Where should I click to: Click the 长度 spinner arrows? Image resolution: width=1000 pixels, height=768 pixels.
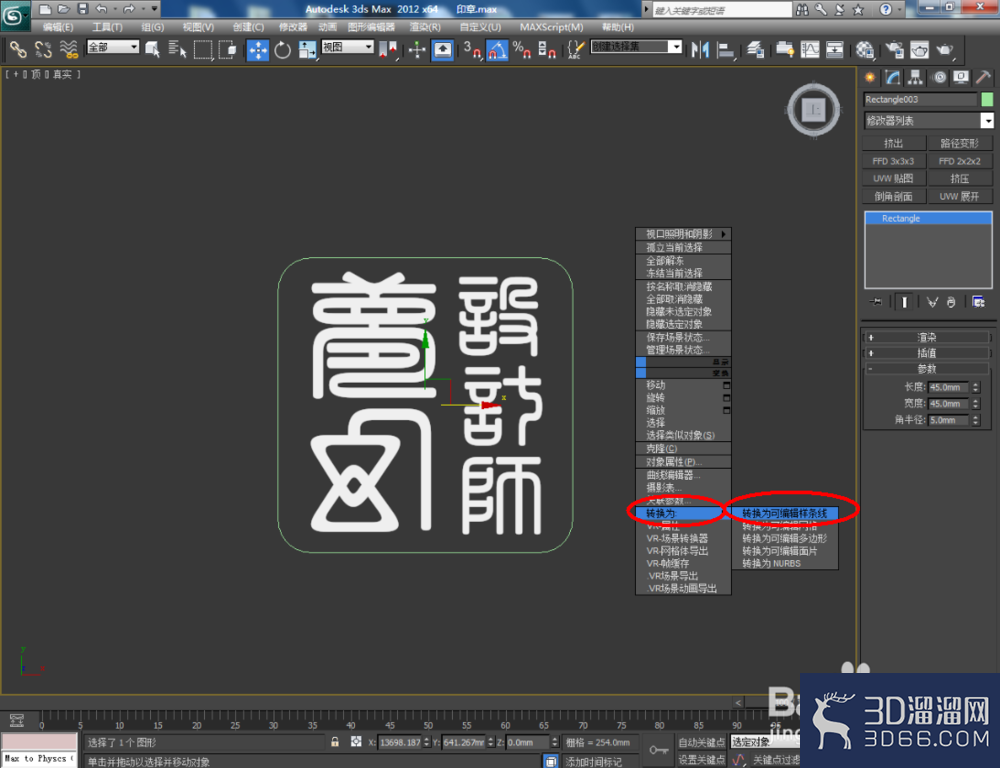(x=975, y=387)
